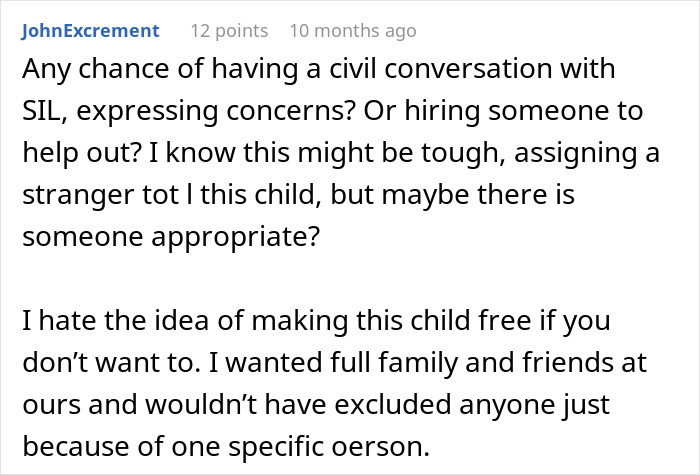Click the "12 points" score label
Image resolution: width=700 pixels, height=475 pixels.
tap(227, 31)
